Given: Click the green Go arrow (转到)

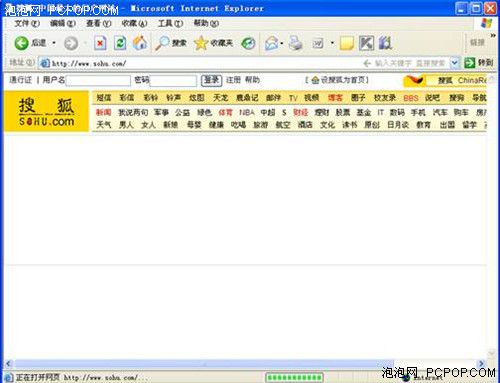Looking at the screenshot, I should (x=469, y=62).
